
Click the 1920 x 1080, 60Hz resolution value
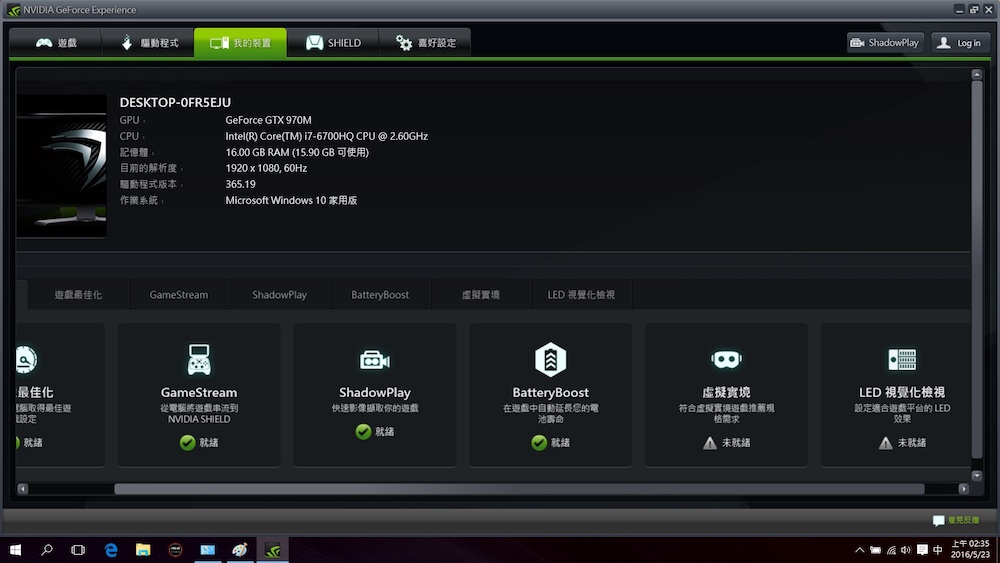pyautogui.click(x=266, y=168)
